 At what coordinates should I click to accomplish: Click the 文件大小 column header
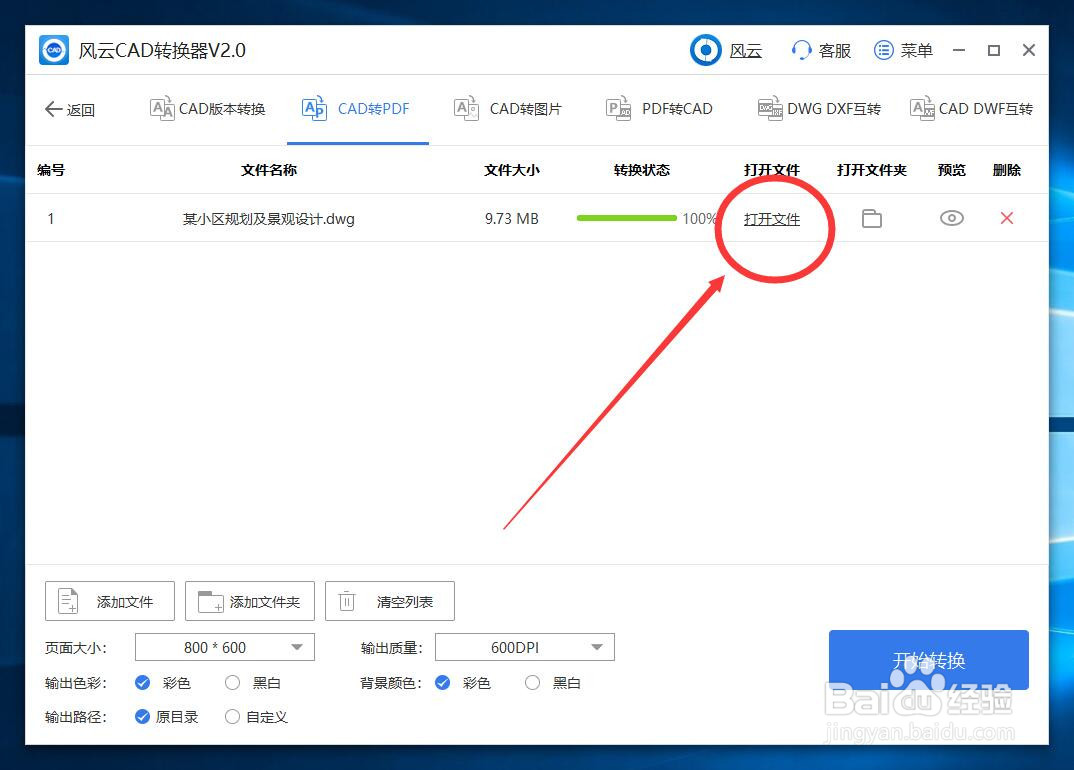[x=512, y=170]
